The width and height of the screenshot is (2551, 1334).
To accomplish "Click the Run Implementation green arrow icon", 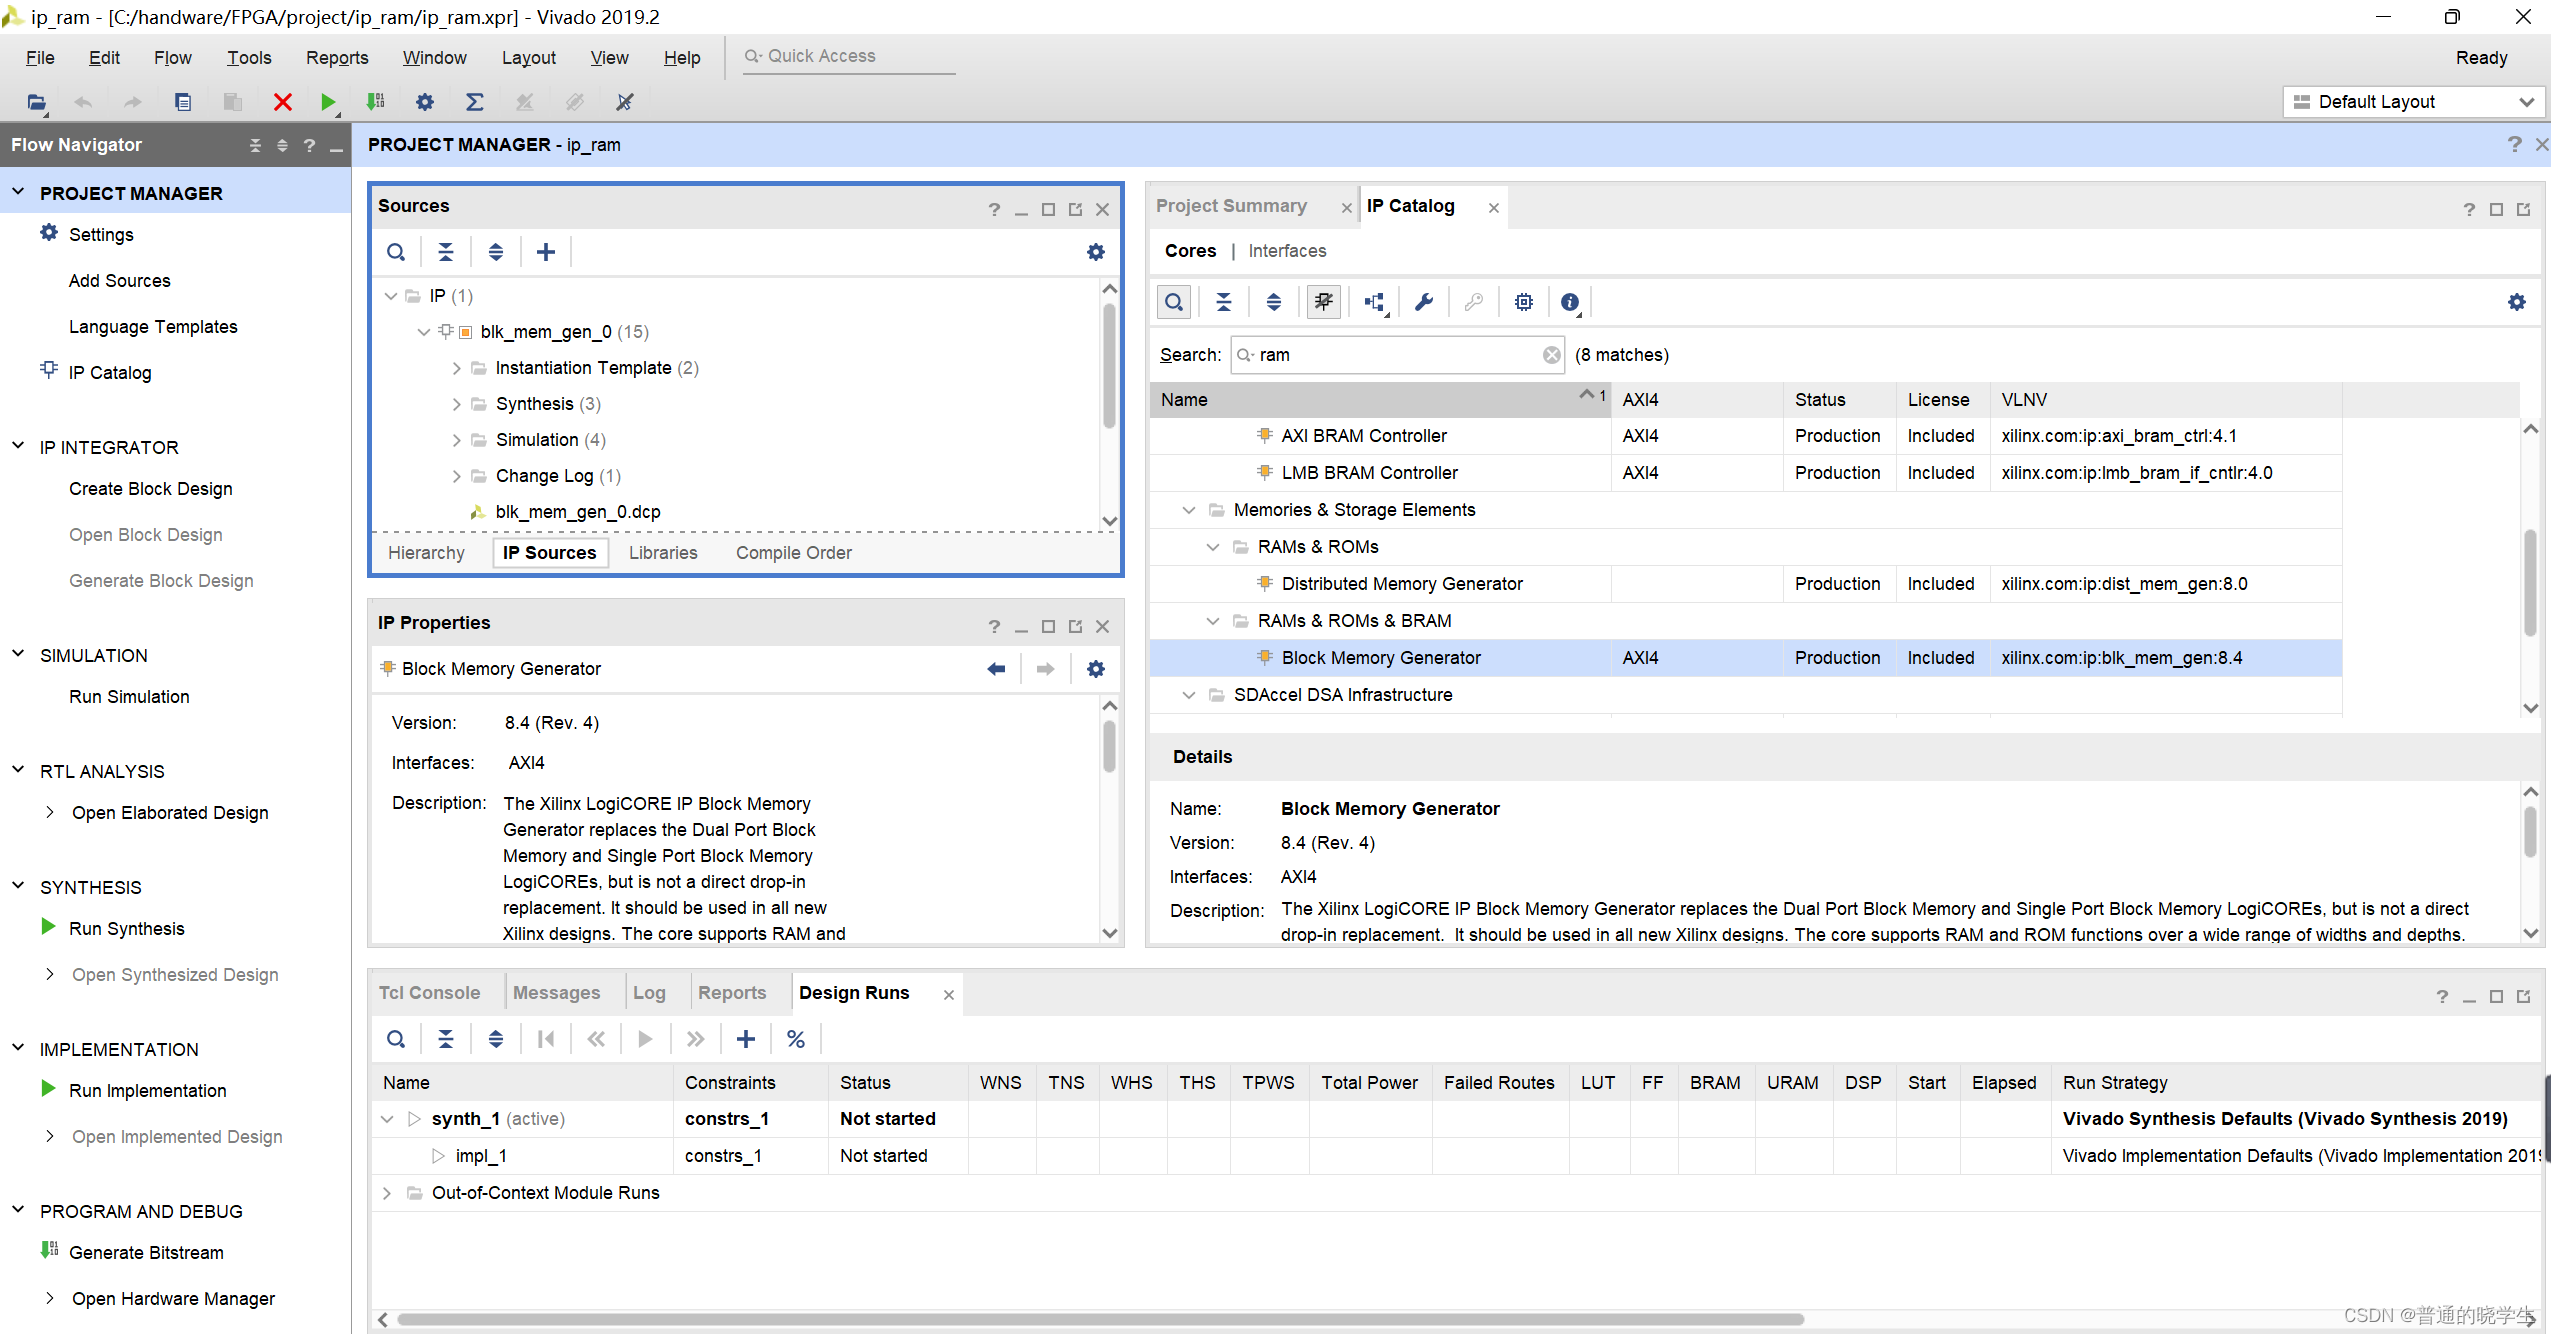I will coord(46,1089).
